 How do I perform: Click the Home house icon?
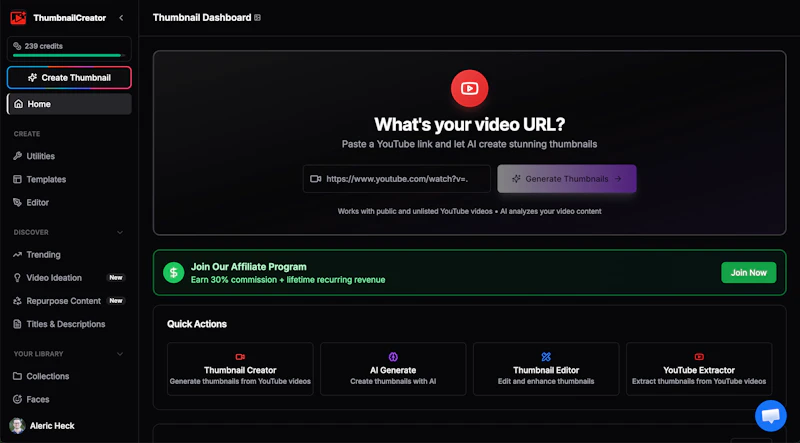pos(18,104)
